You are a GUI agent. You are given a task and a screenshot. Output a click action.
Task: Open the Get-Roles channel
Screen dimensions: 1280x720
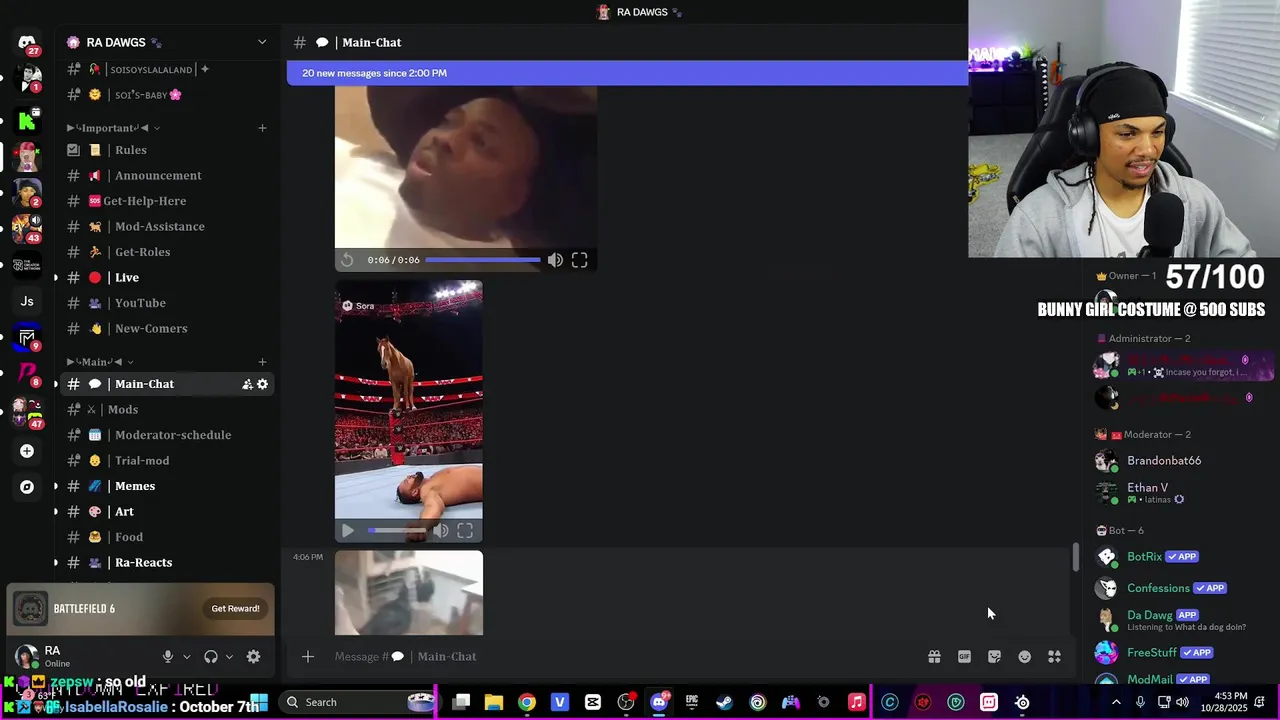pyautogui.click(x=168, y=252)
